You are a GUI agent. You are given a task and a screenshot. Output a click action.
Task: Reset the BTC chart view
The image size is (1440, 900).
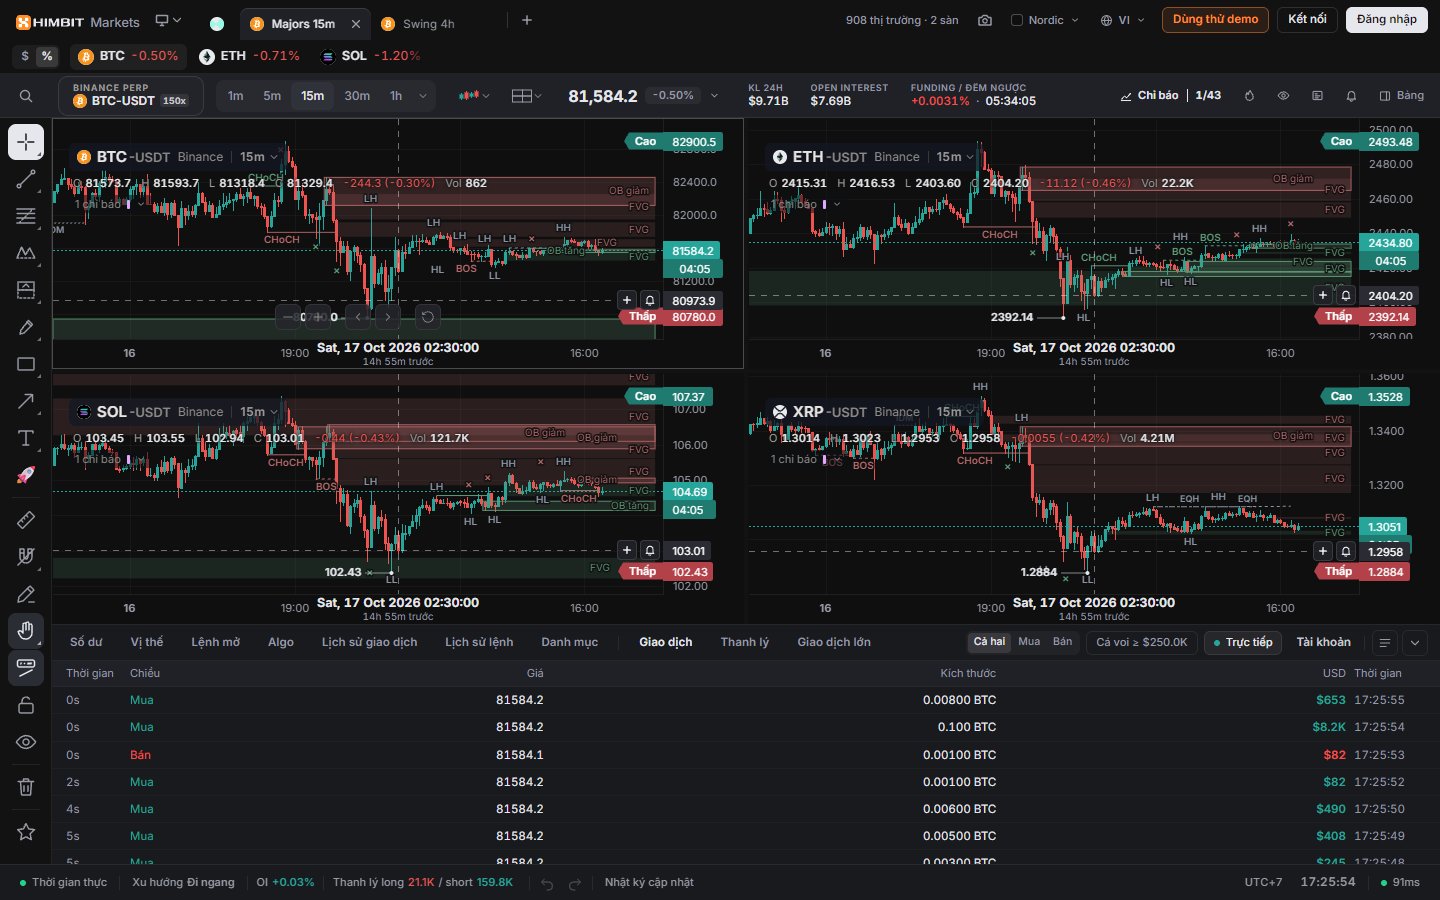click(x=427, y=317)
